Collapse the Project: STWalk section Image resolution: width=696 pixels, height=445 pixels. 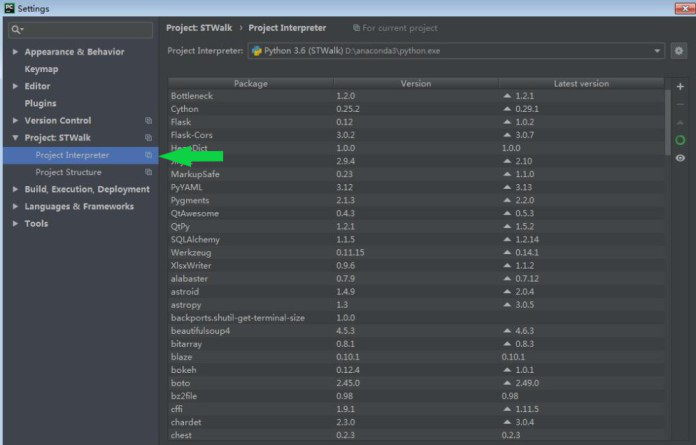point(15,138)
